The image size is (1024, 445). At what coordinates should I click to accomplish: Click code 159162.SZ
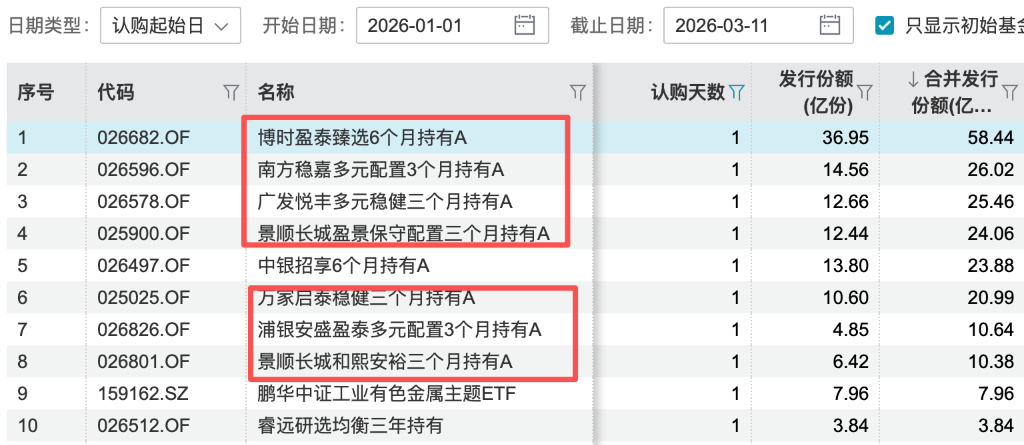pyautogui.click(x=142, y=394)
